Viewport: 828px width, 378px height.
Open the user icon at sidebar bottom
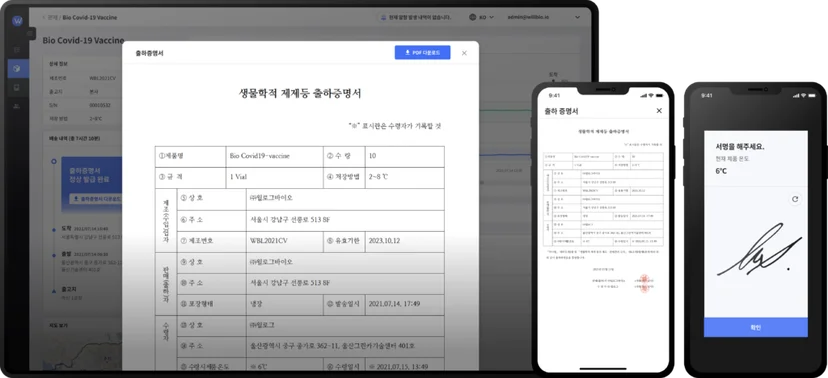pos(17,107)
